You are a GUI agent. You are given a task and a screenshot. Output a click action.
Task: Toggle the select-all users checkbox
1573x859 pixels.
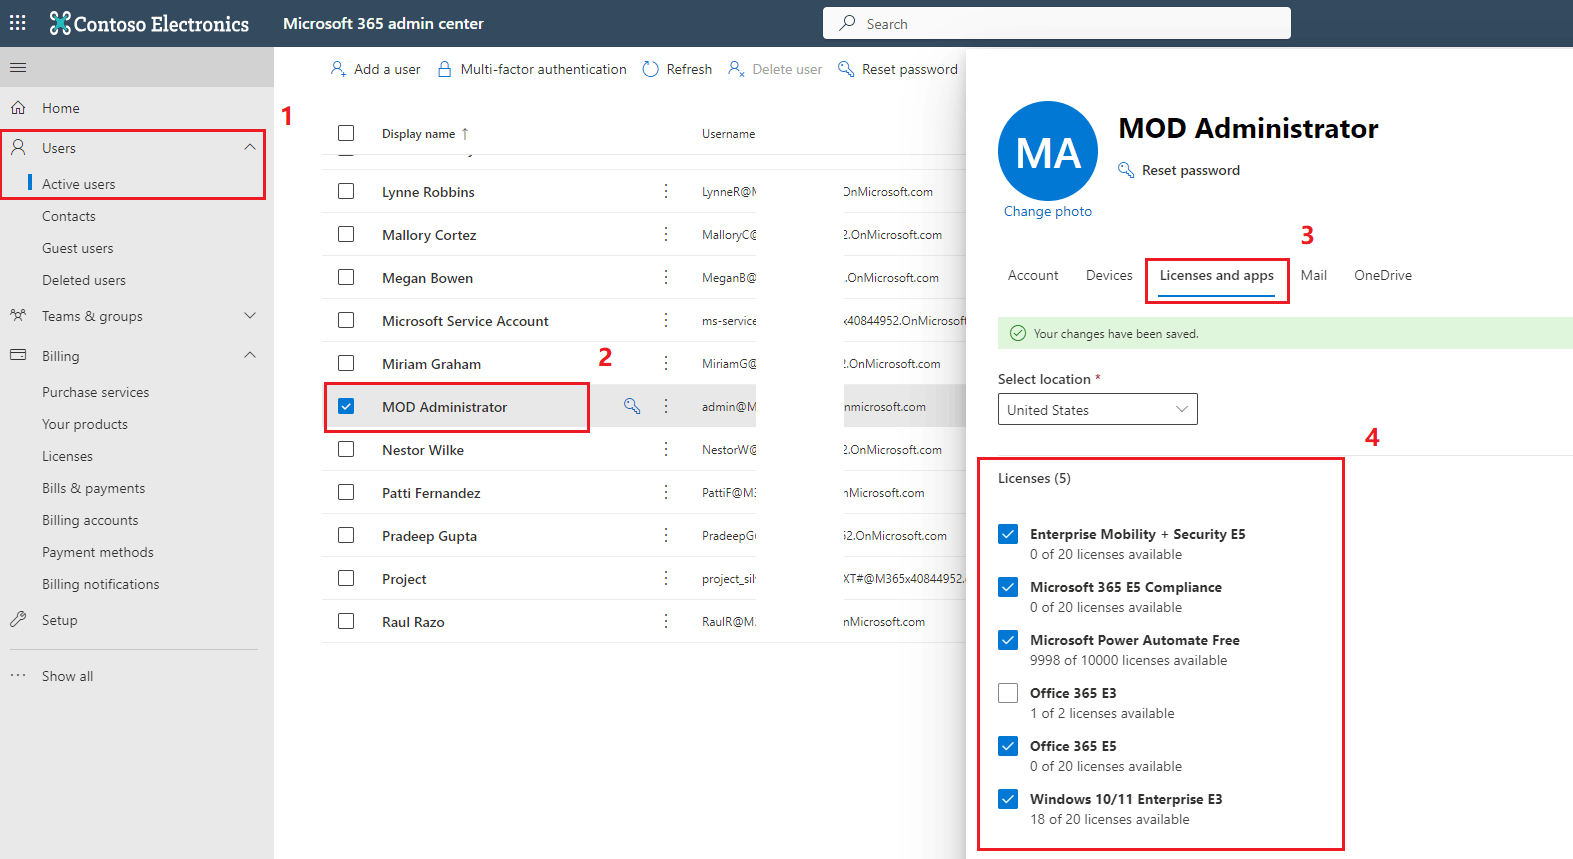pos(346,133)
